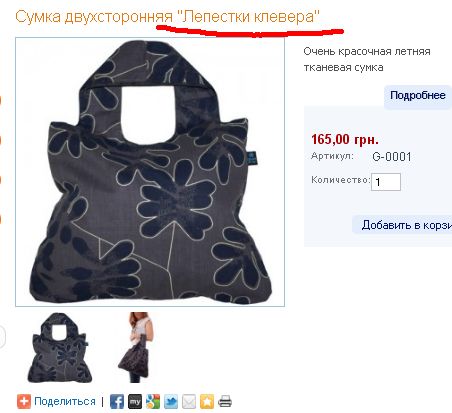Print the page with the printer icon
This screenshot has width=452, height=413.
[x=225, y=401]
